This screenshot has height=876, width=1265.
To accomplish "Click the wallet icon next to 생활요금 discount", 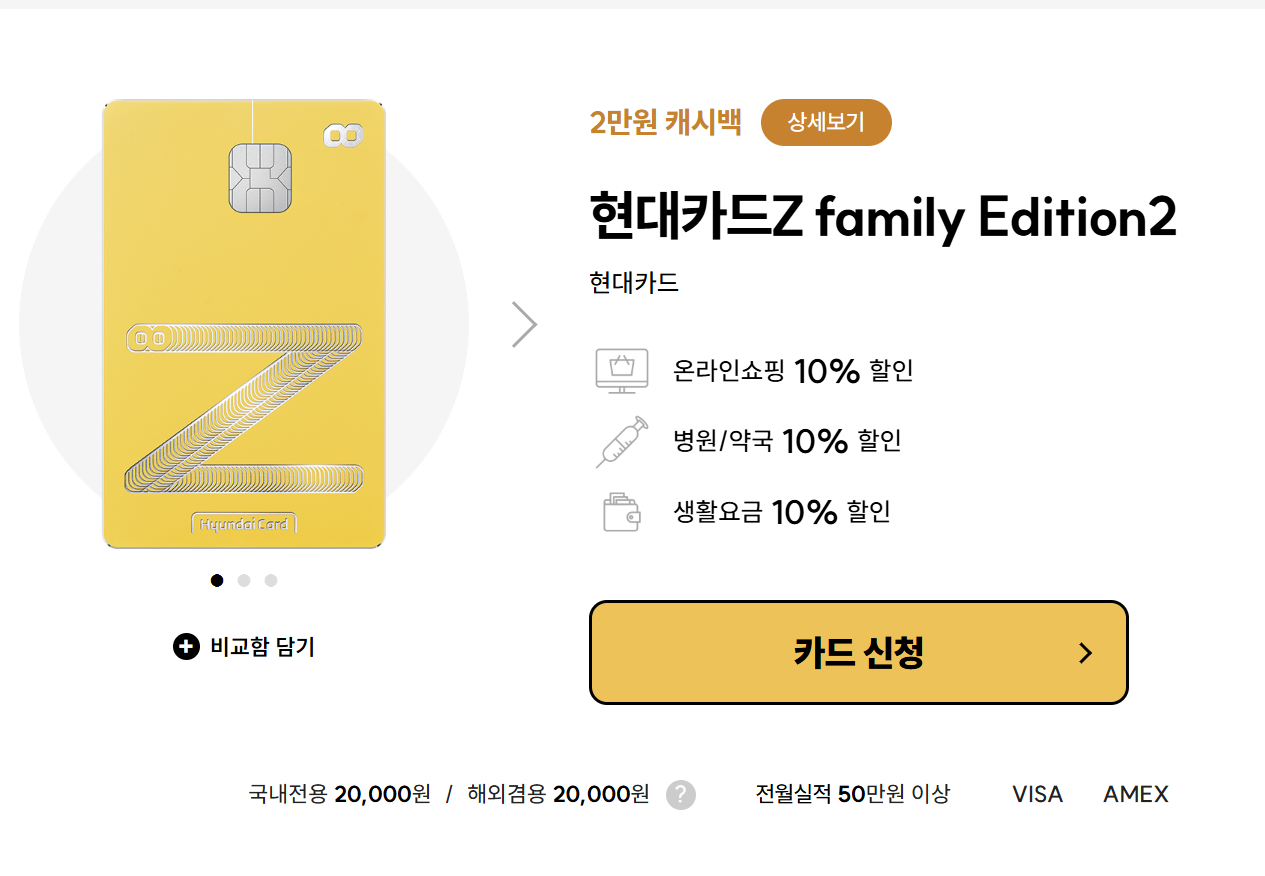I will click(621, 511).
